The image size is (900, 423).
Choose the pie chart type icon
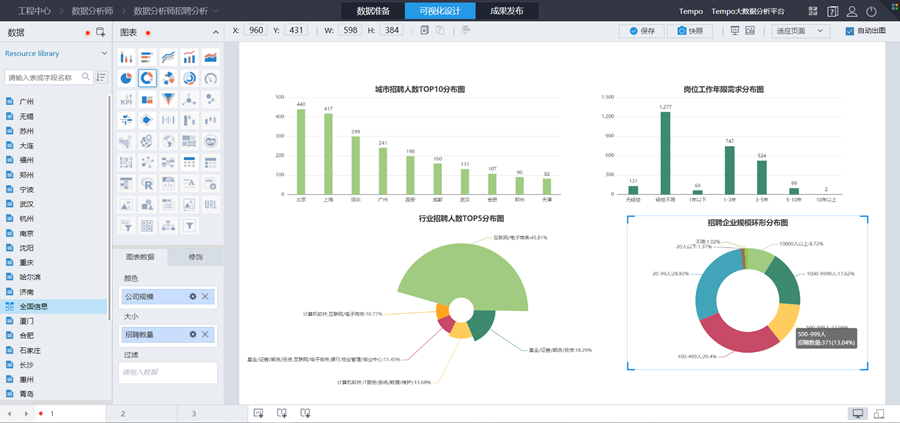click(126, 78)
